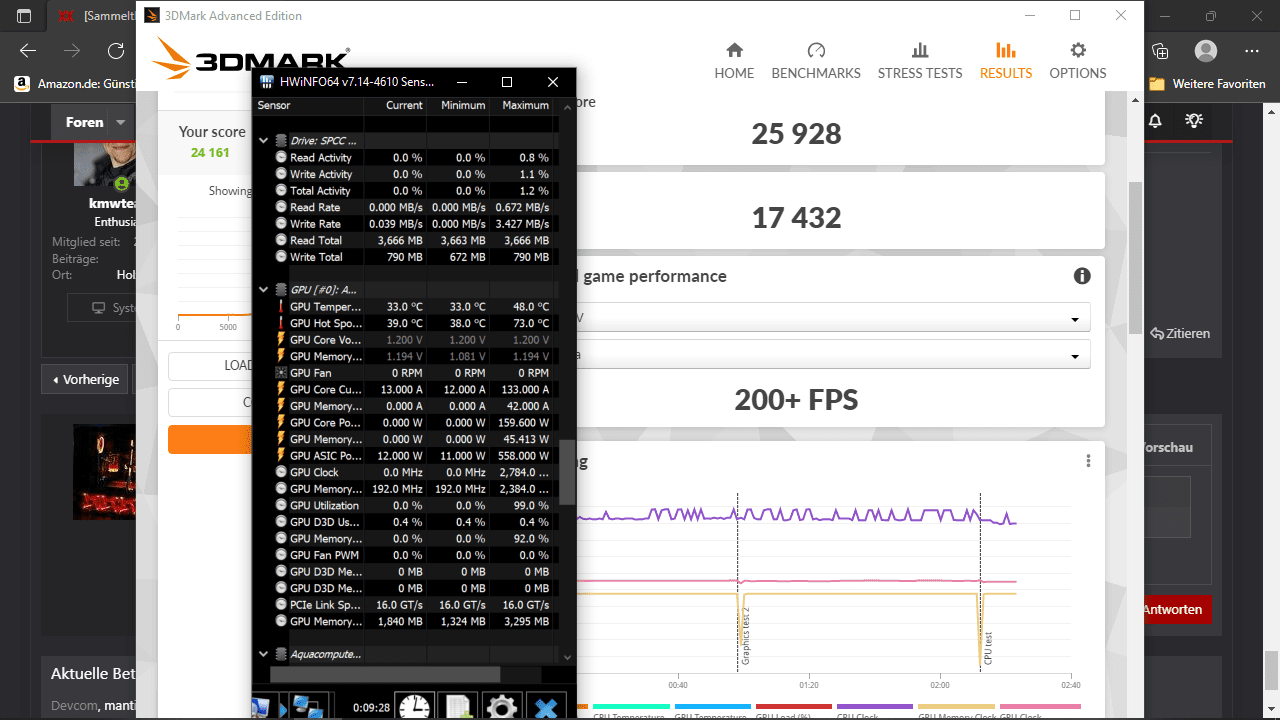This screenshot has height=720, width=1280.
Task: Click the HWiNFO horizontal scrollbar thumb
Action: tap(384, 675)
